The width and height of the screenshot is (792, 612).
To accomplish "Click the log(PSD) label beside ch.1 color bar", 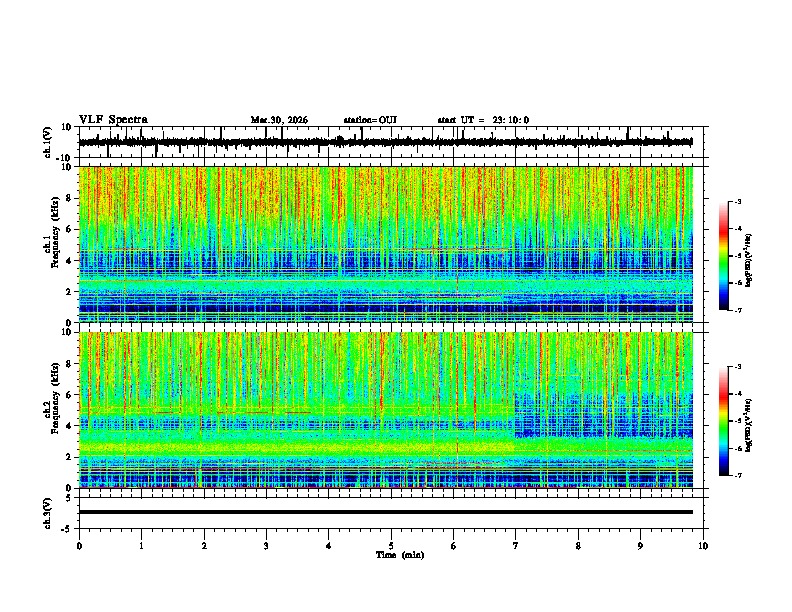I will (748, 260).
